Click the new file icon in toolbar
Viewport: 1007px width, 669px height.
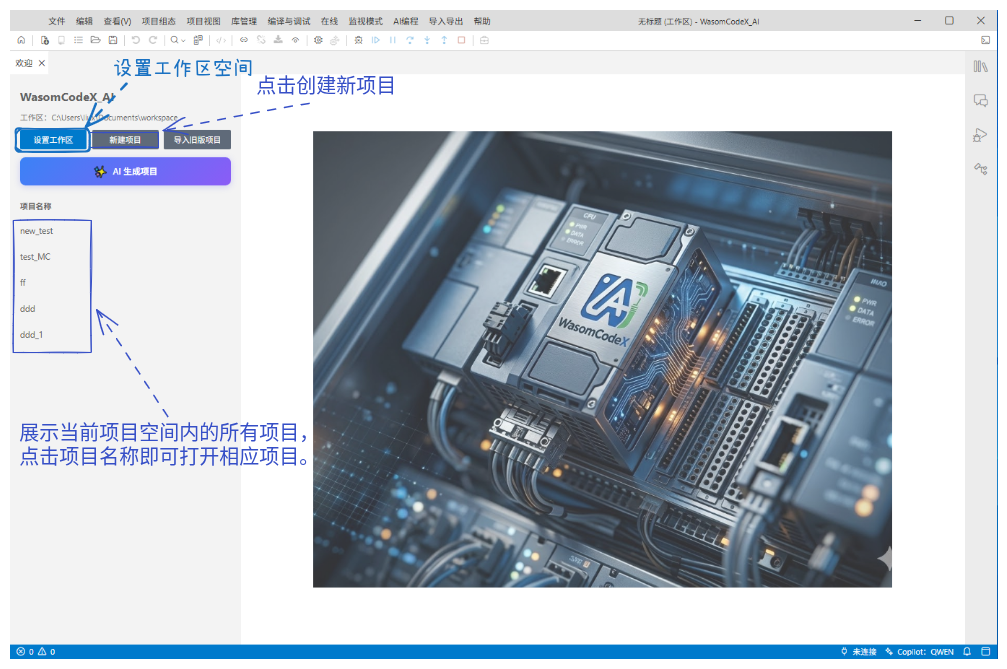click(44, 40)
